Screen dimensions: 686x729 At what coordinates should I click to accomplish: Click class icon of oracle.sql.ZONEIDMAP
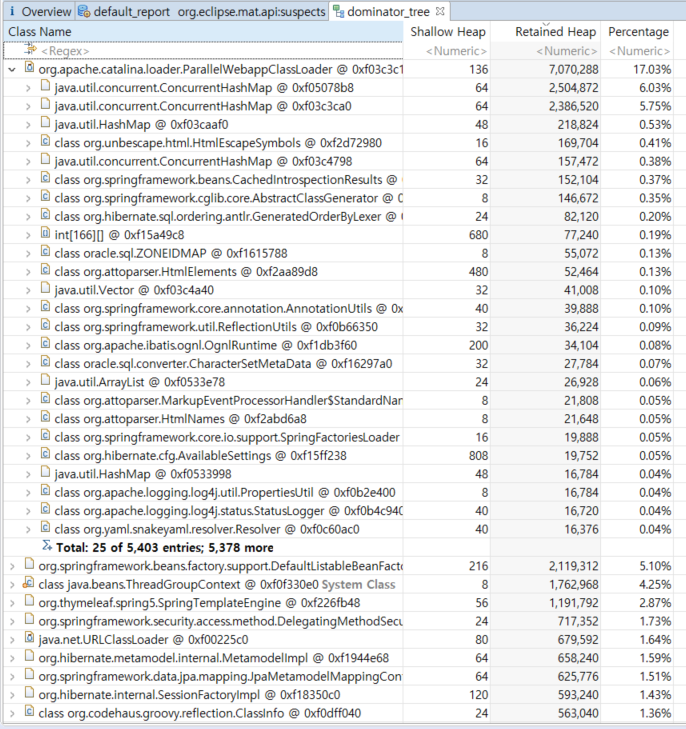(x=45, y=252)
